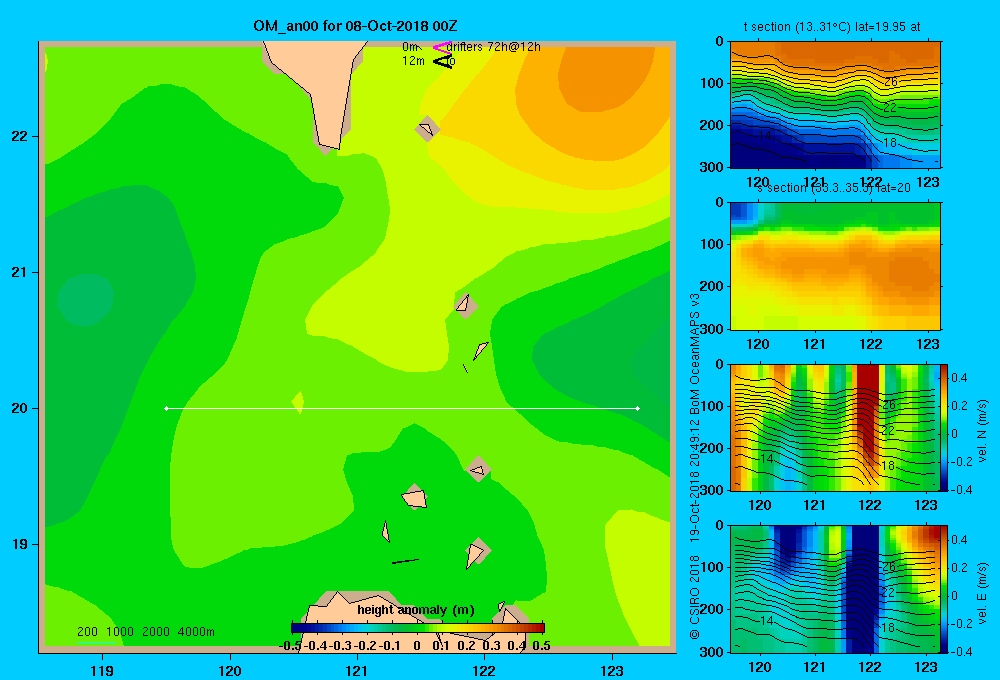Click the '12m' legend label
This screenshot has width=1000, height=680.
413,61
